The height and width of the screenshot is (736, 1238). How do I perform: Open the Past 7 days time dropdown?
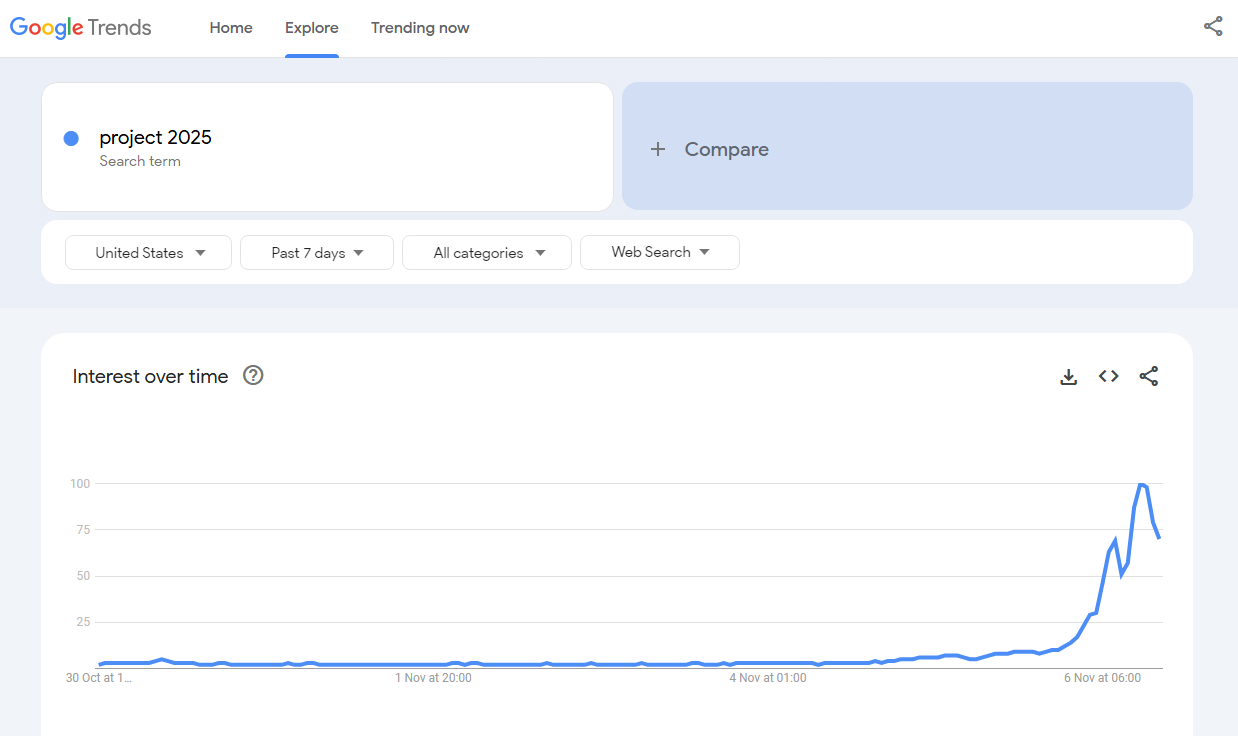click(x=317, y=253)
